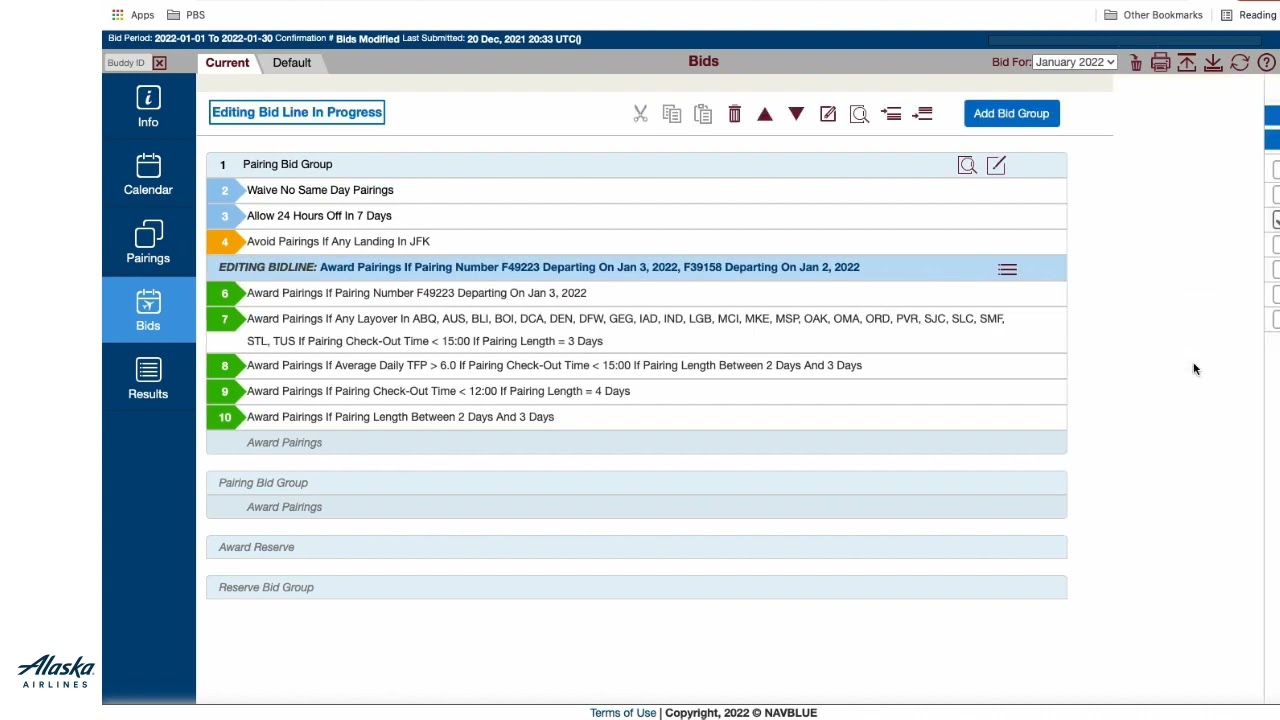Delete bid line with toolbar trash icon
Image resolution: width=1280 pixels, height=720 pixels.
(734, 114)
